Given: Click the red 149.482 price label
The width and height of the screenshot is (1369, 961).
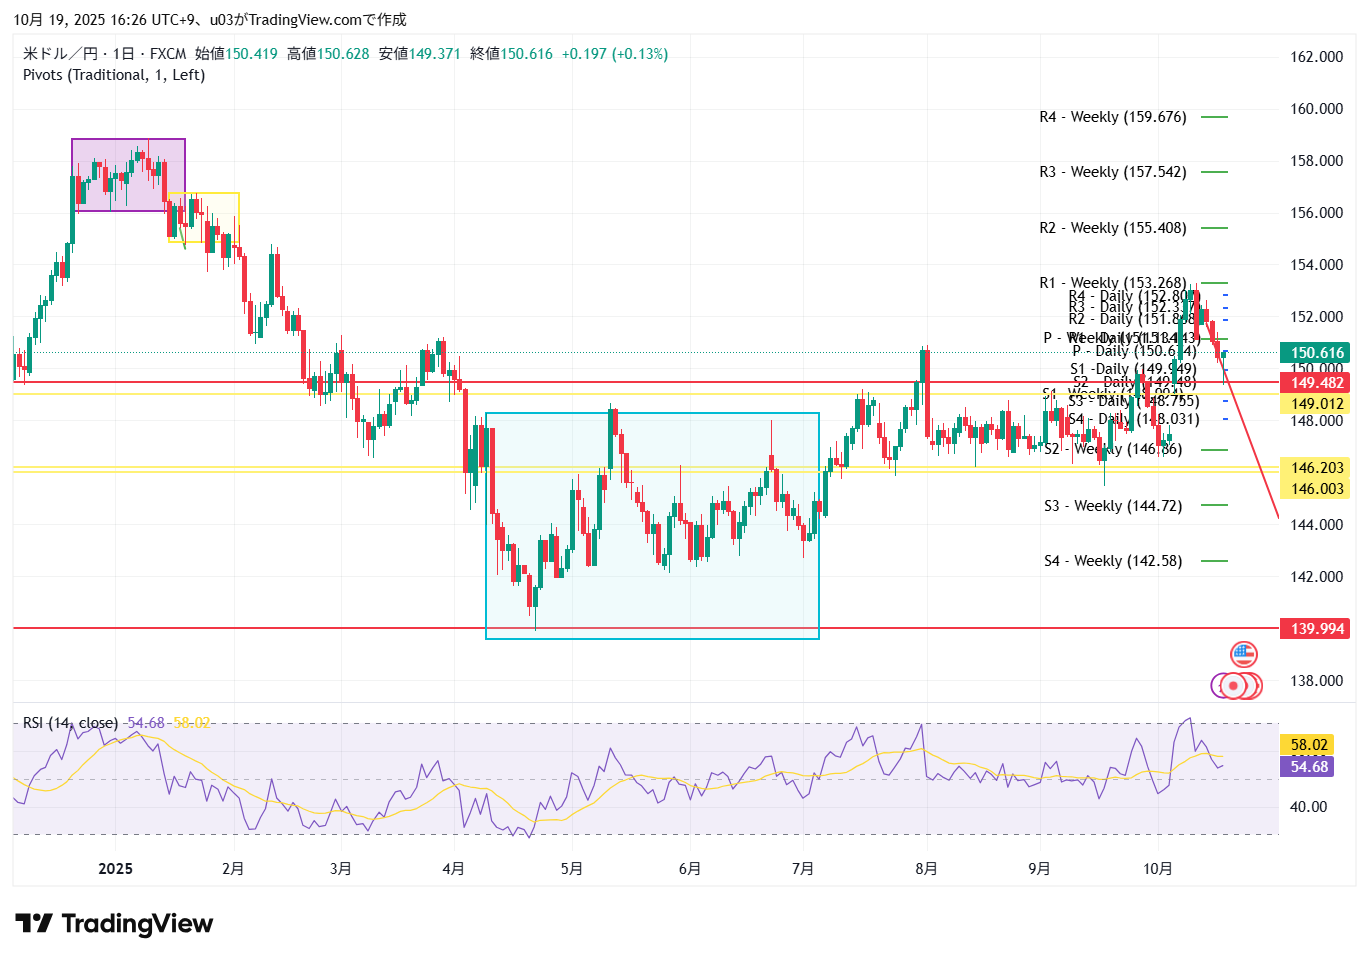Looking at the screenshot, I should pyautogui.click(x=1315, y=383).
